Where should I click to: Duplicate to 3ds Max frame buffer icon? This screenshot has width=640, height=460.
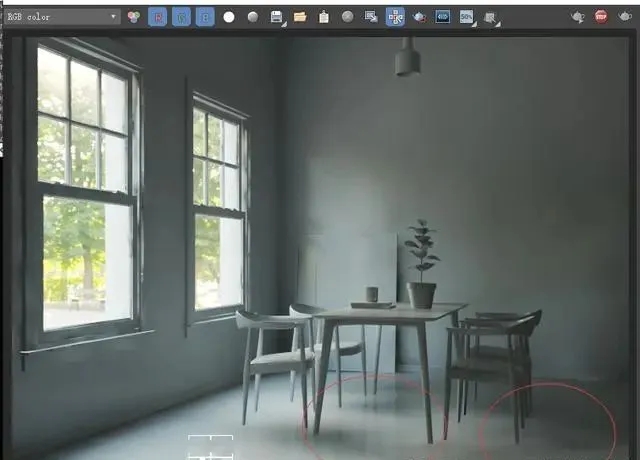(371, 17)
